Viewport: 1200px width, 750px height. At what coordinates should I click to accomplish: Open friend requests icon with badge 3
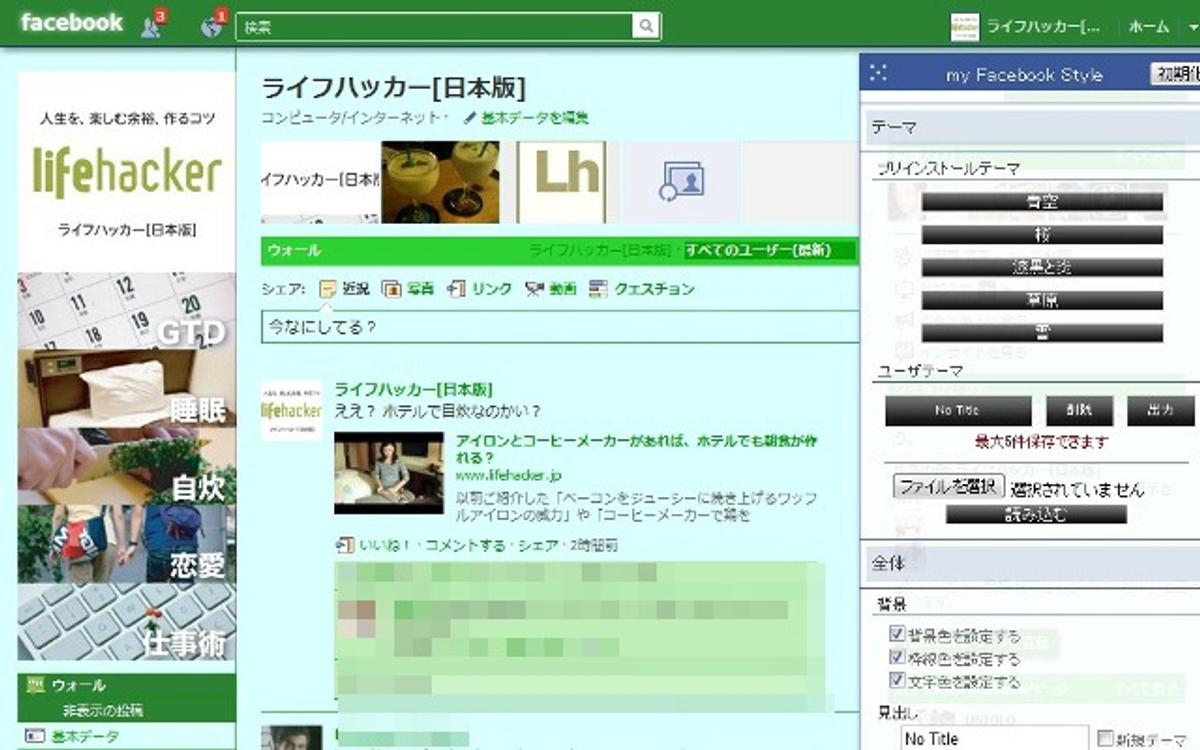click(152, 24)
